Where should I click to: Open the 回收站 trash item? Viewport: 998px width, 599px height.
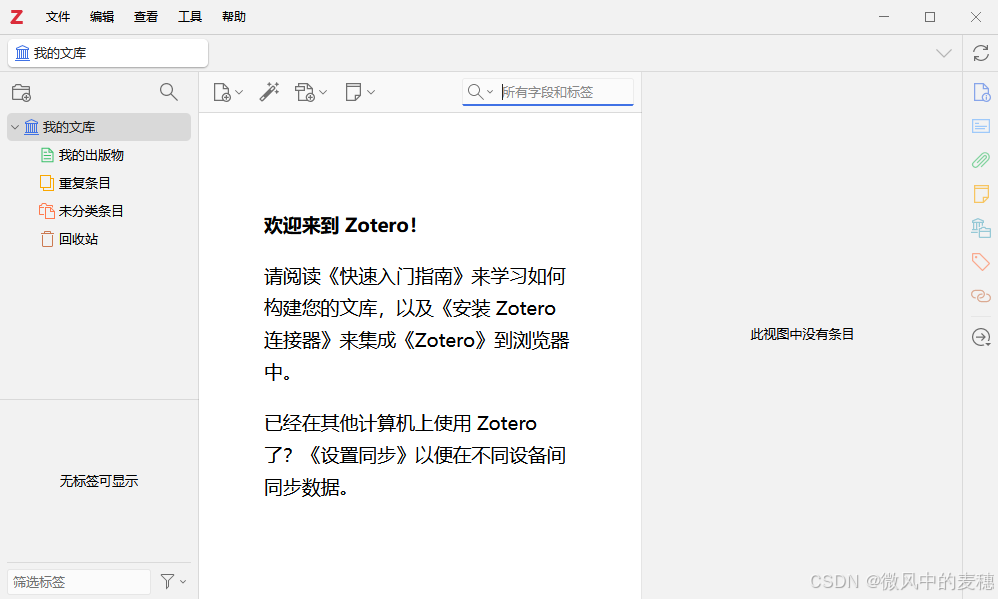coord(78,239)
